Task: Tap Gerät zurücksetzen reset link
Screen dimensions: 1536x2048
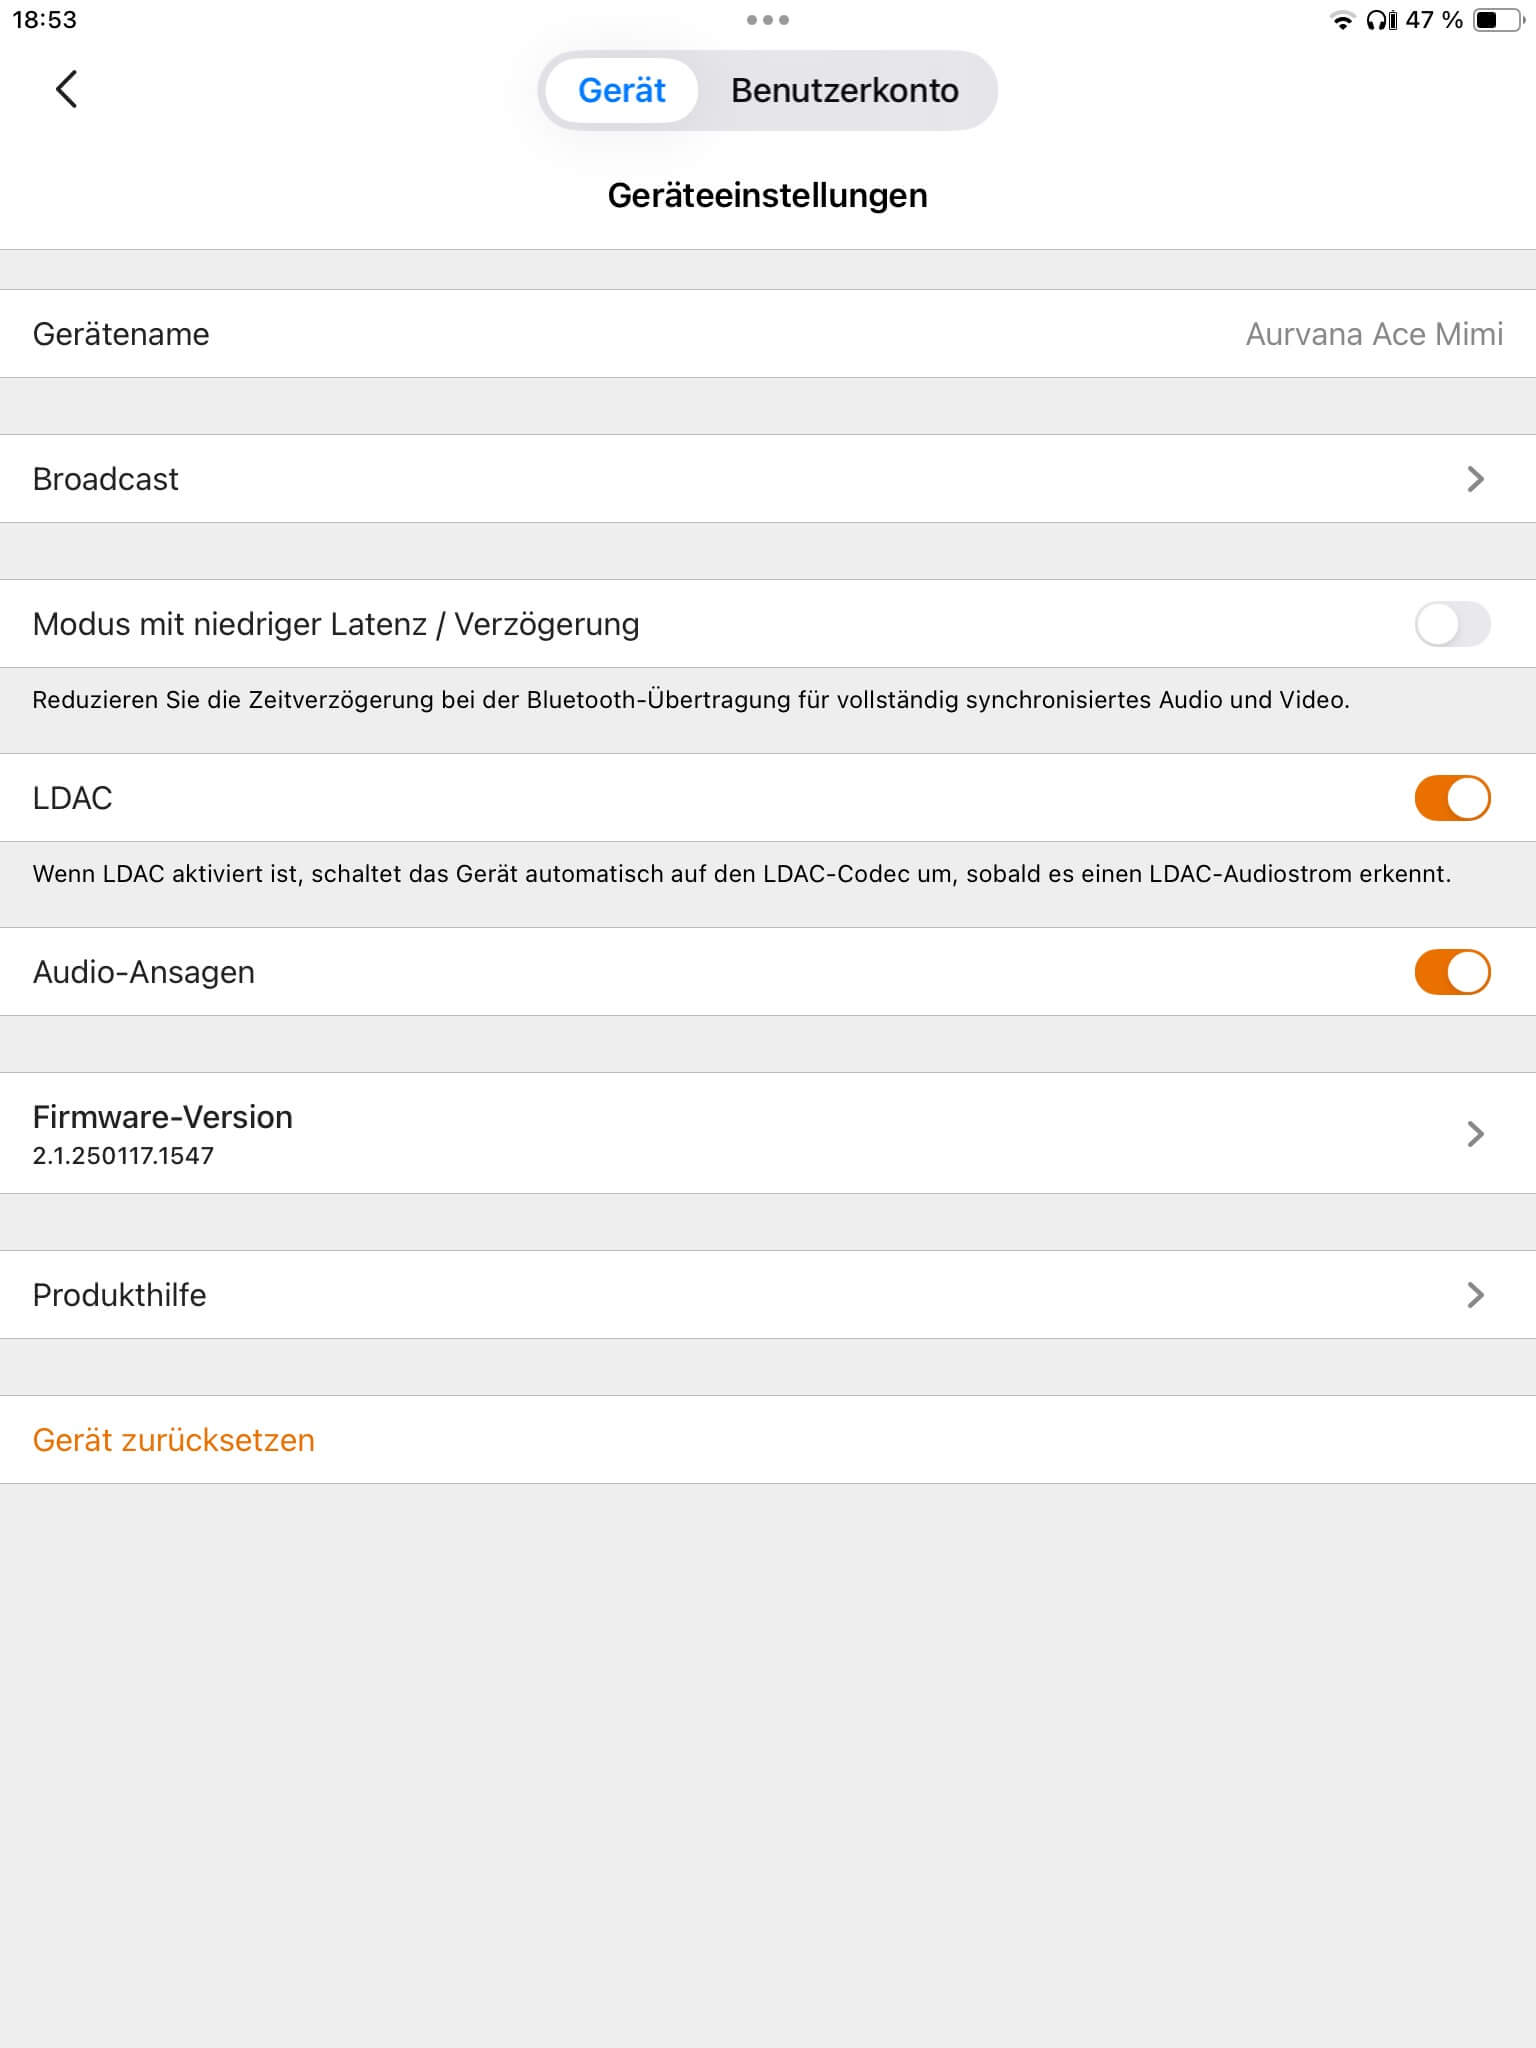Action: pyautogui.click(x=173, y=1440)
